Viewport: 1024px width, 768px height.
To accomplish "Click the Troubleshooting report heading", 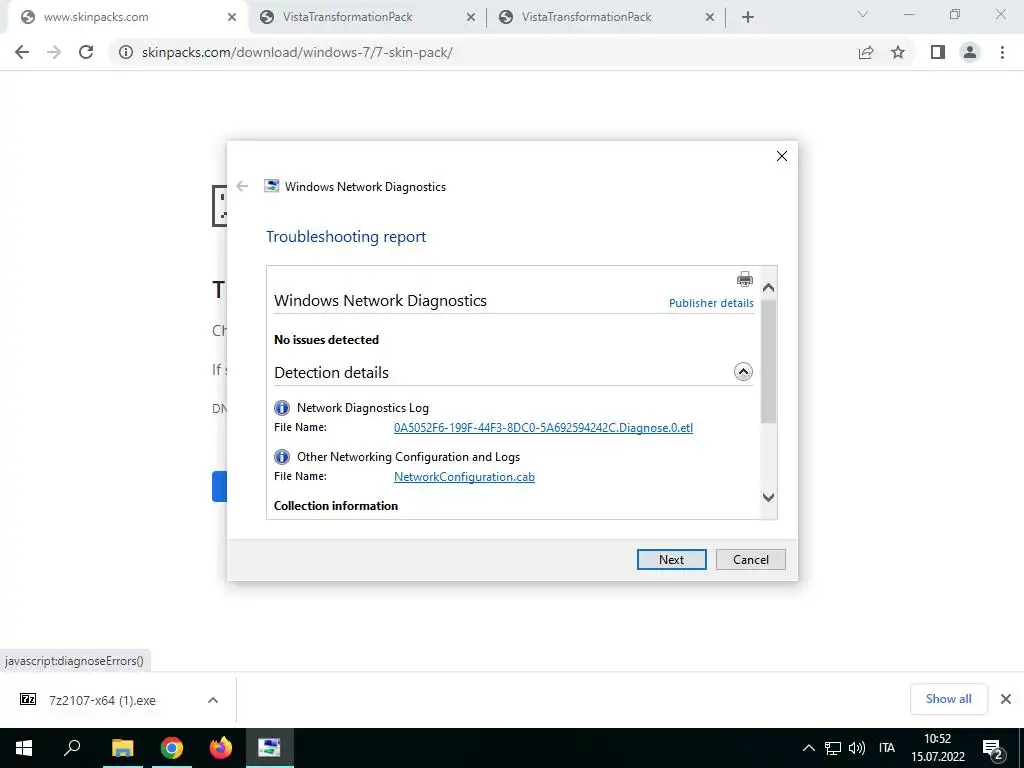I will click(345, 236).
